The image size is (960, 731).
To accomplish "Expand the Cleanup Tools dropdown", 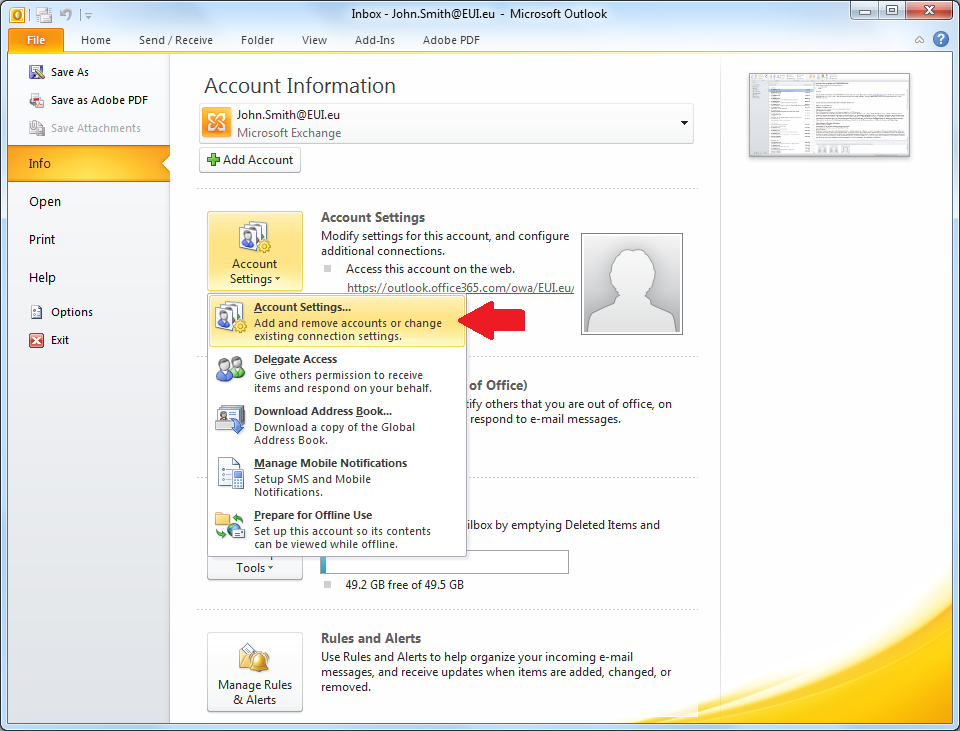I will coord(255,568).
